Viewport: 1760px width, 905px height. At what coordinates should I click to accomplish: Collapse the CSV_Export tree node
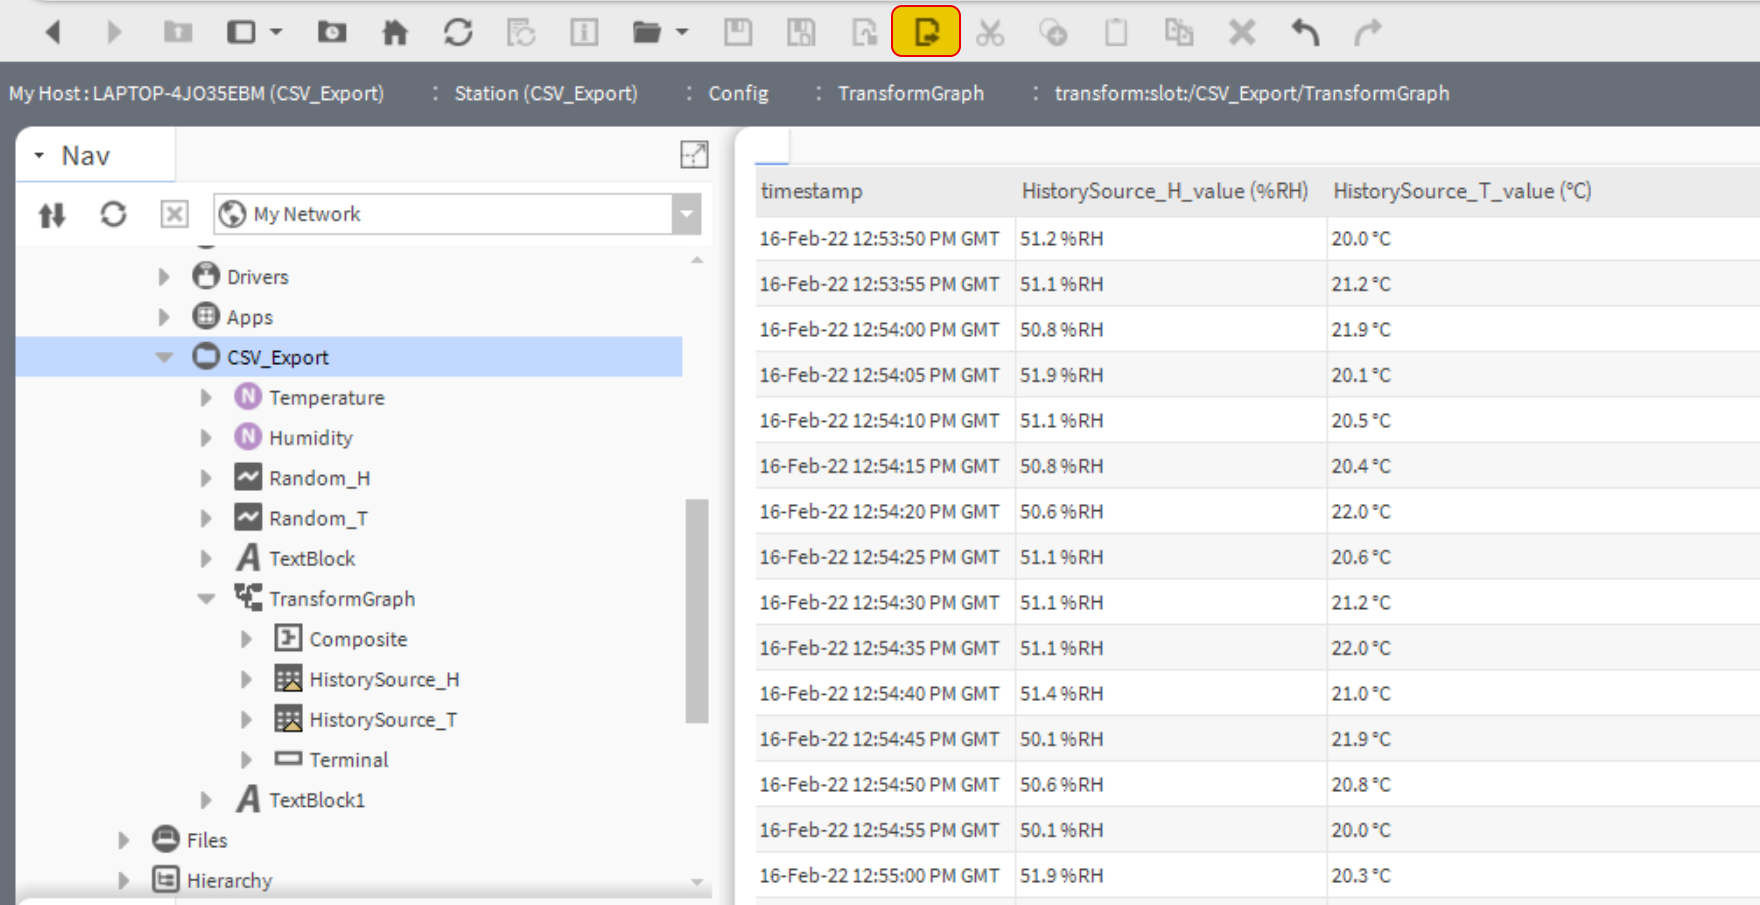165,357
